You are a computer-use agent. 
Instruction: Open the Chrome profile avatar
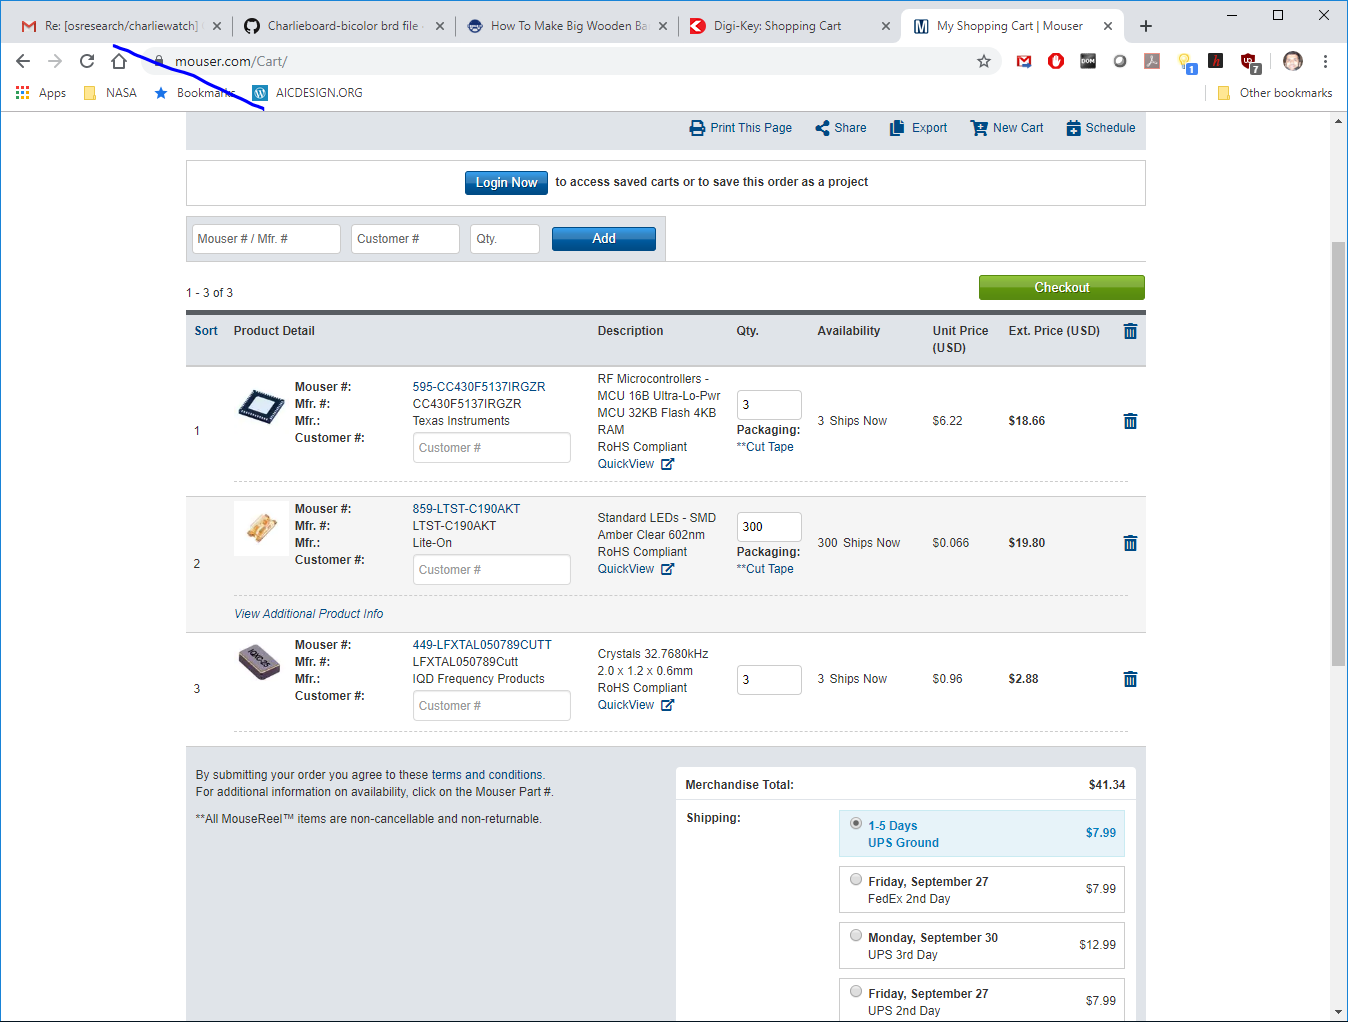point(1293,61)
